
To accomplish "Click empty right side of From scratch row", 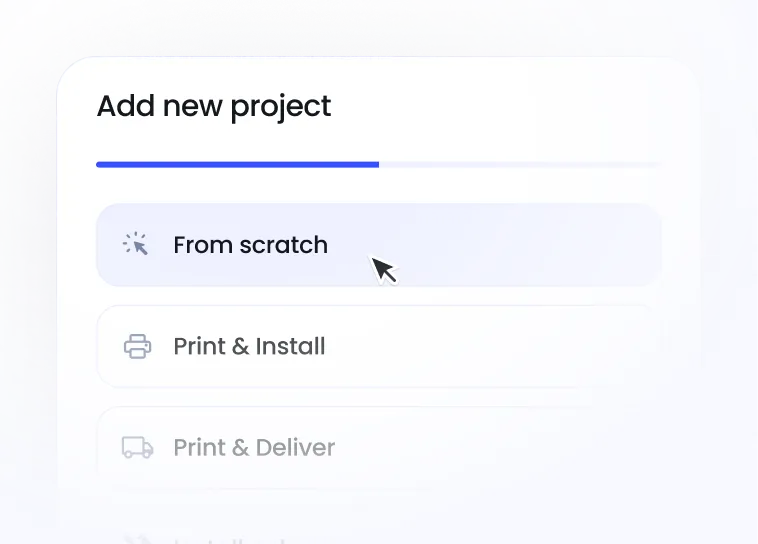I will [x=532, y=245].
